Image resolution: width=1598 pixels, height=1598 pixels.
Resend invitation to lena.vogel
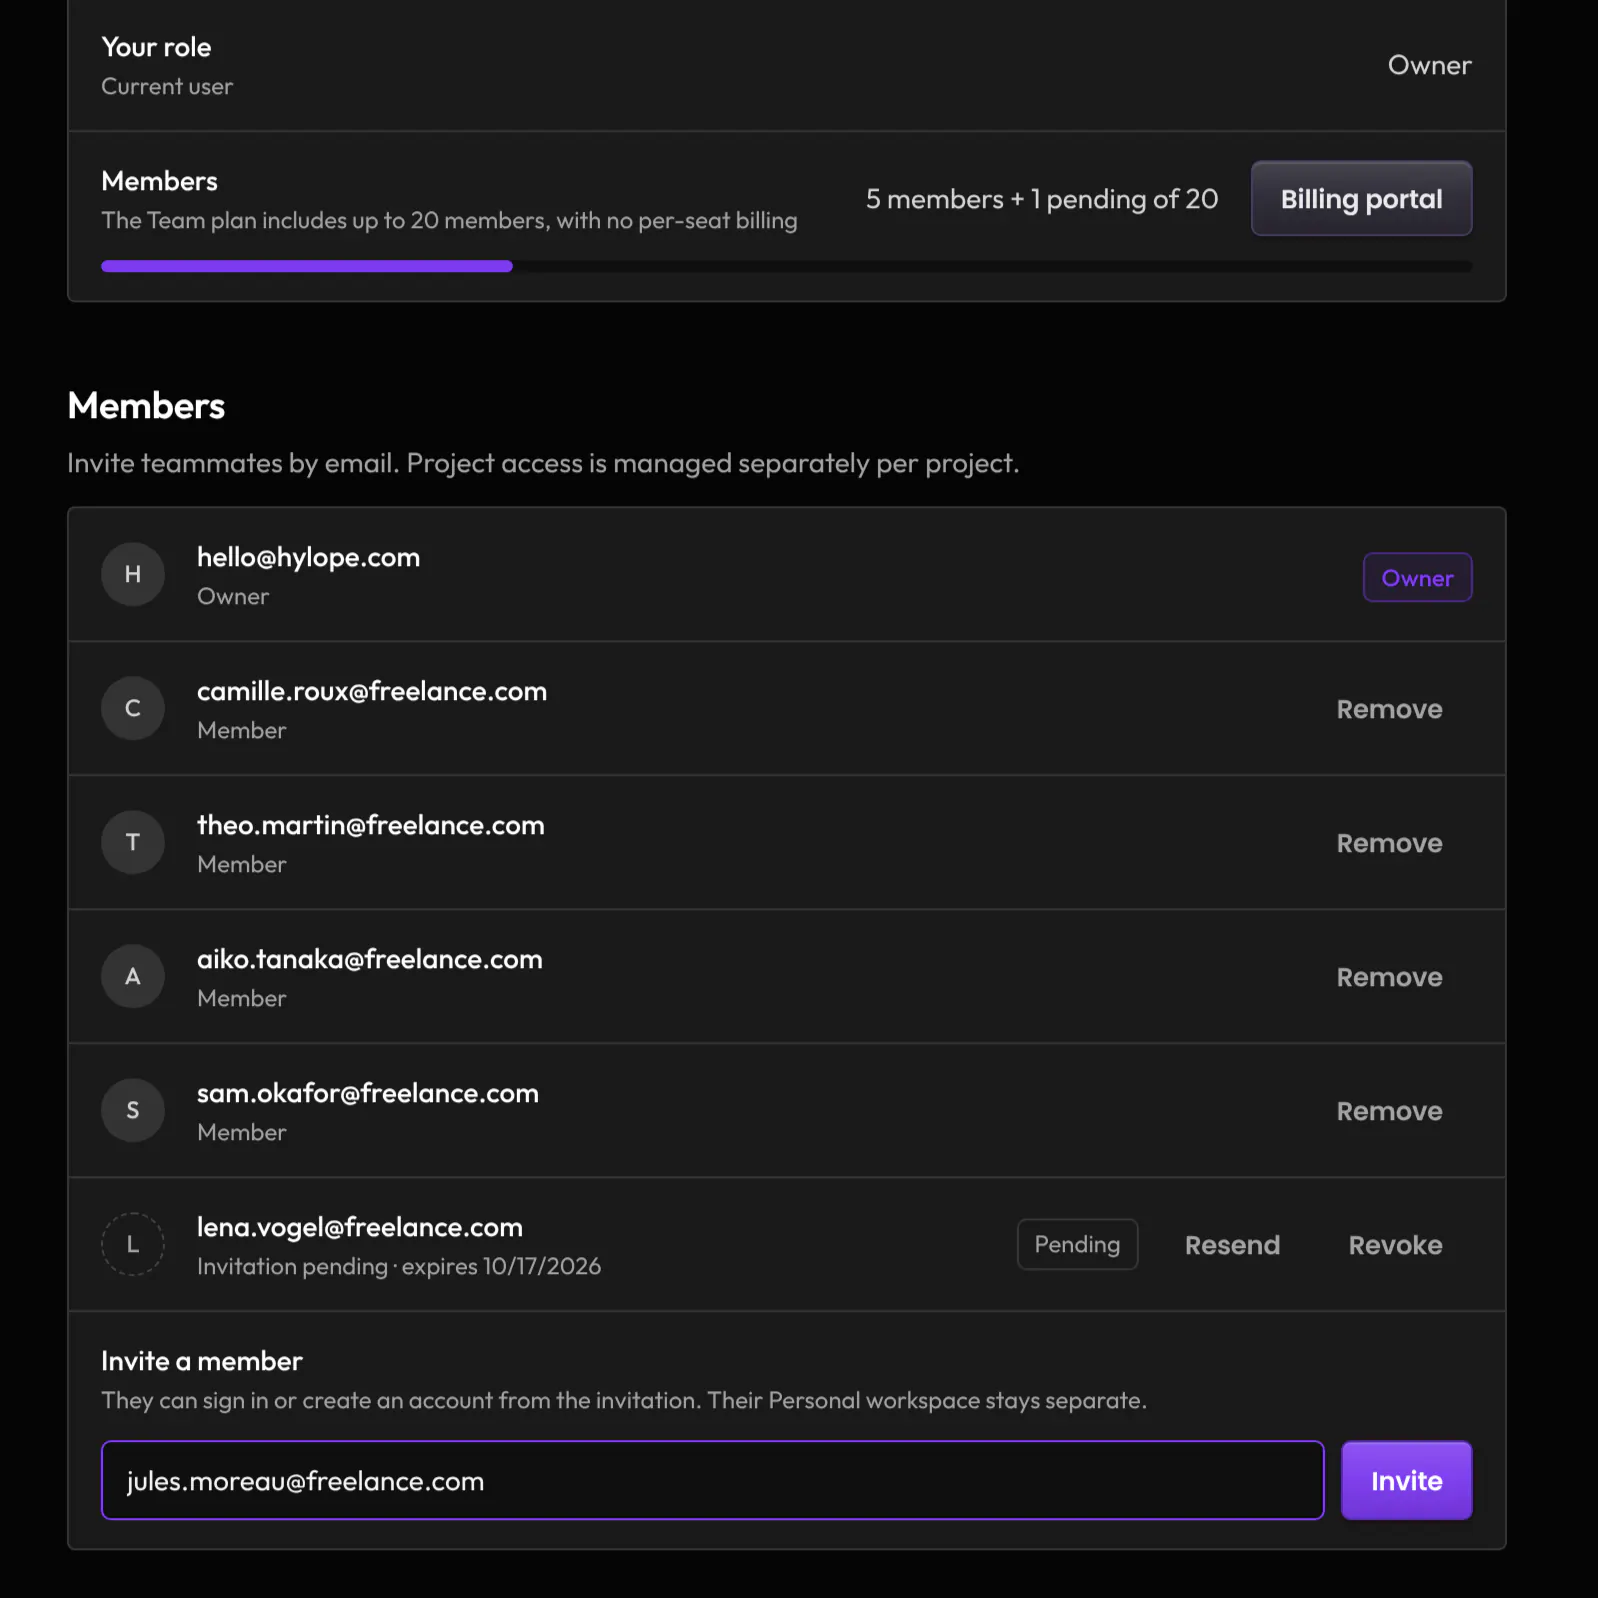coord(1232,1245)
